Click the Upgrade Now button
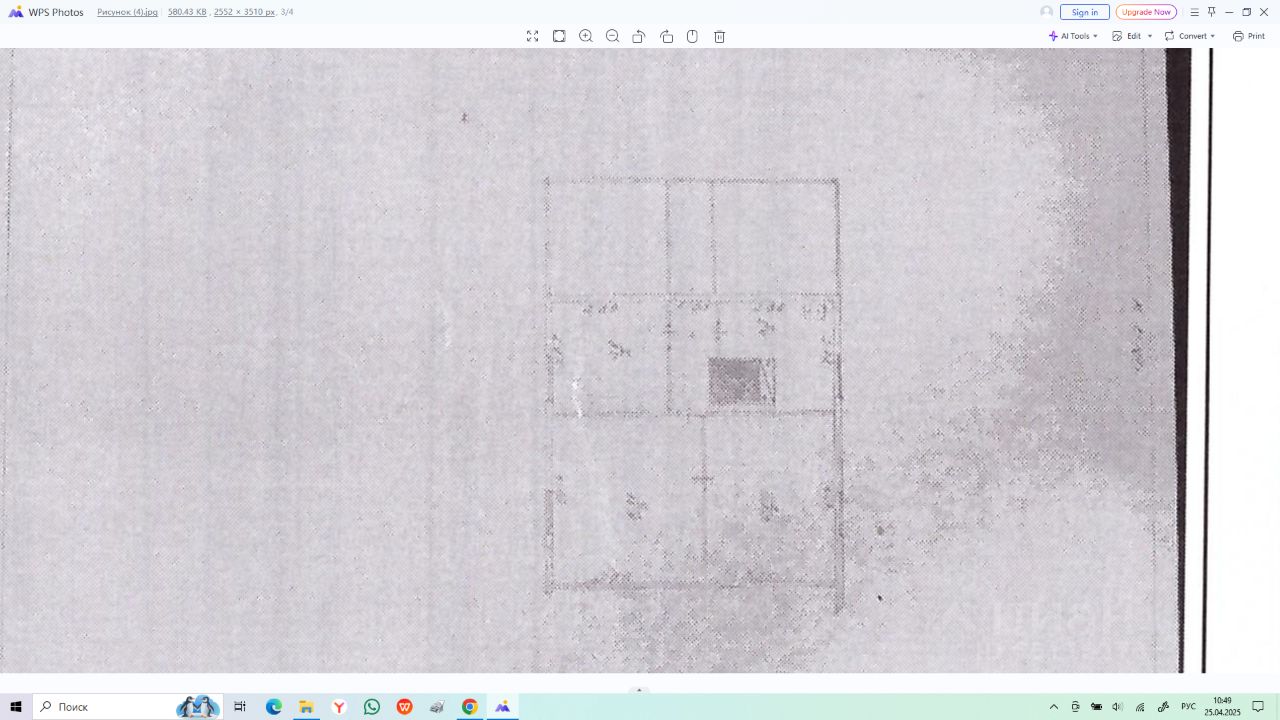Screen dimensions: 1280x720 tap(1146, 12)
